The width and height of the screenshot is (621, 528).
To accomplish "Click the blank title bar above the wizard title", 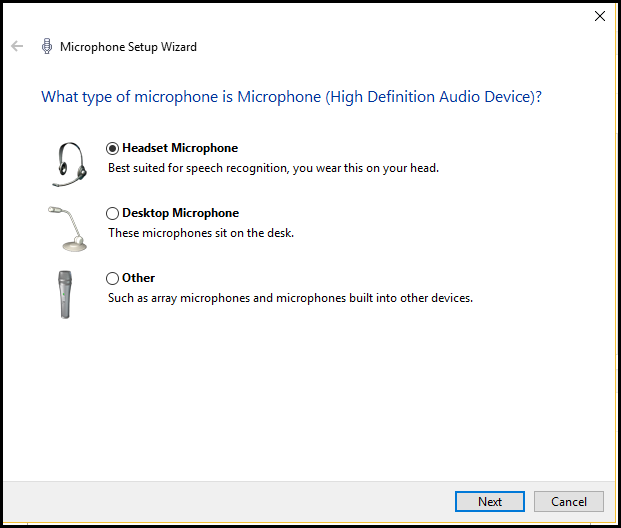I will tap(300, 16).
